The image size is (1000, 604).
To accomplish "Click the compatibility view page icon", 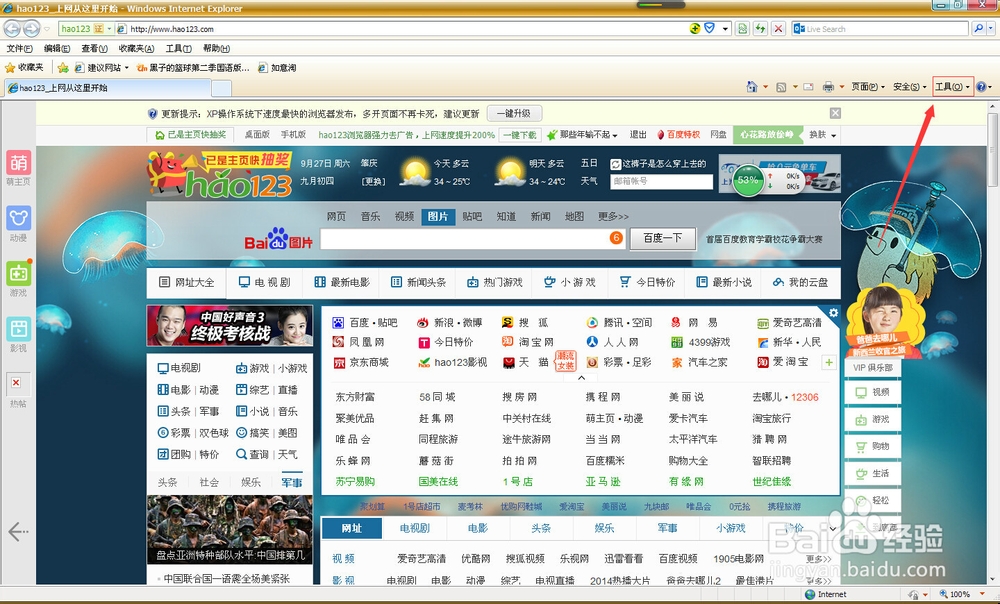I will [742, 29].
